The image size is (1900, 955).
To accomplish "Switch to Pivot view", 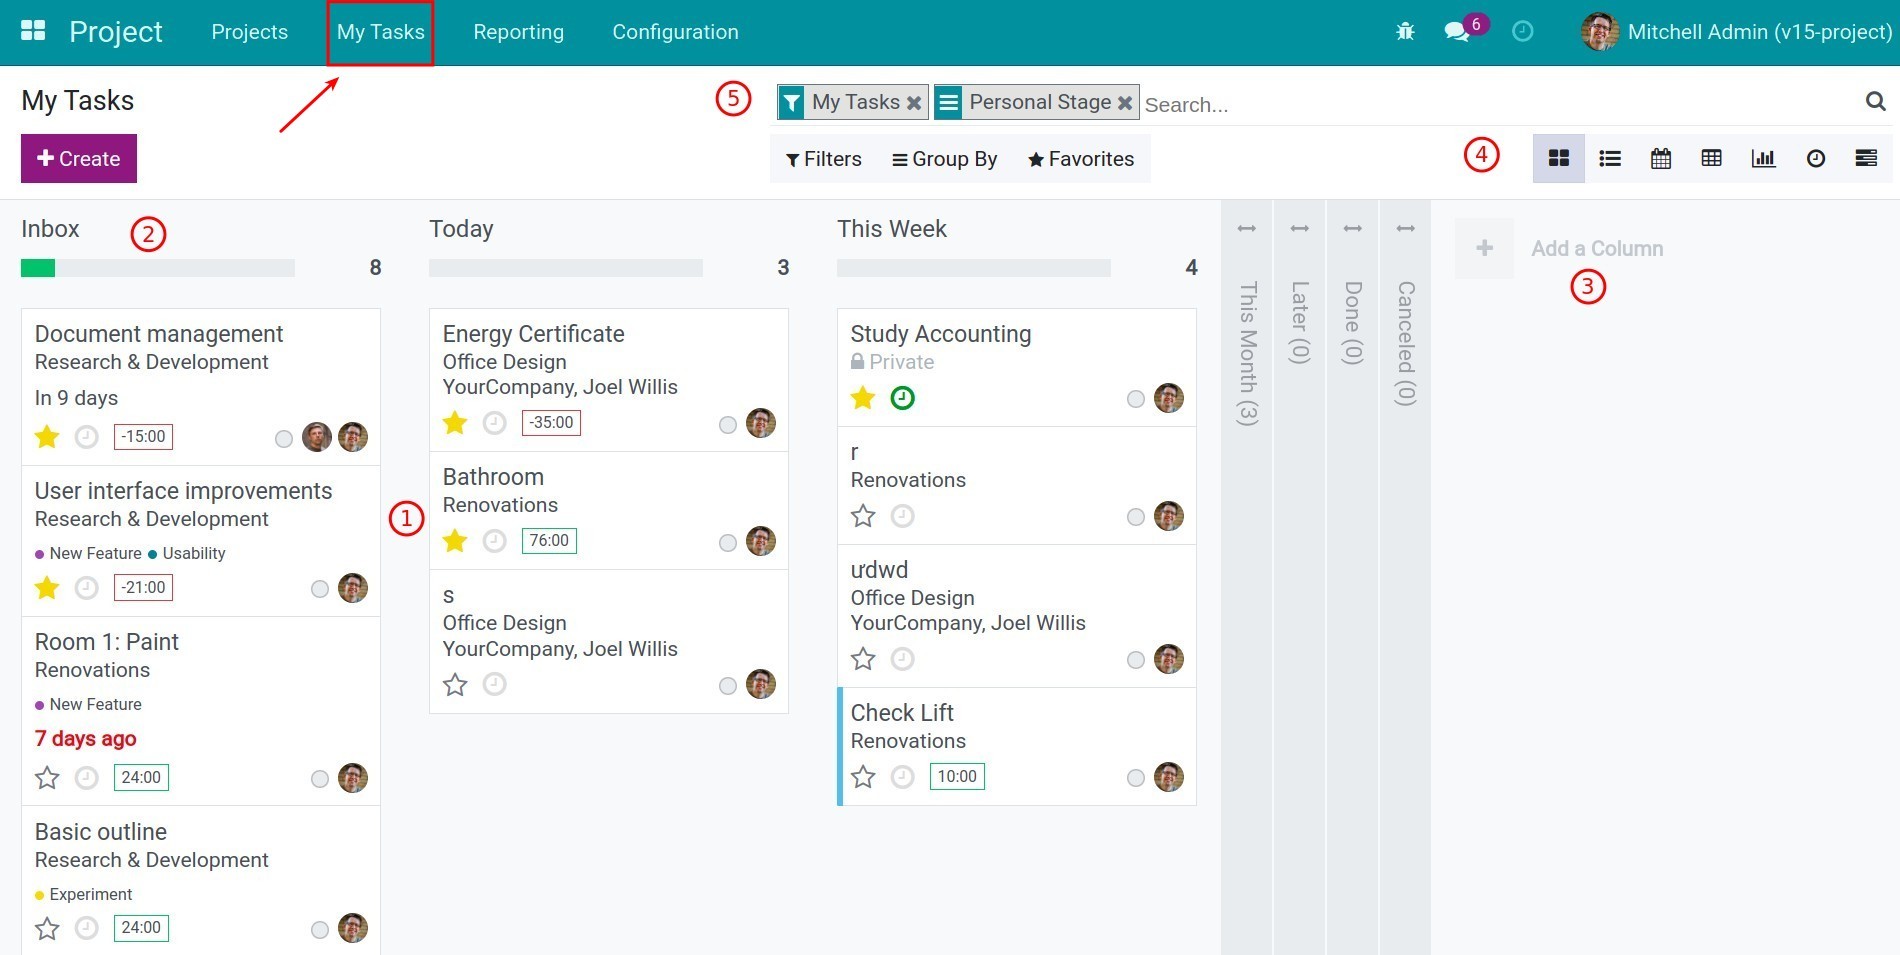I will pos(1712,158).
